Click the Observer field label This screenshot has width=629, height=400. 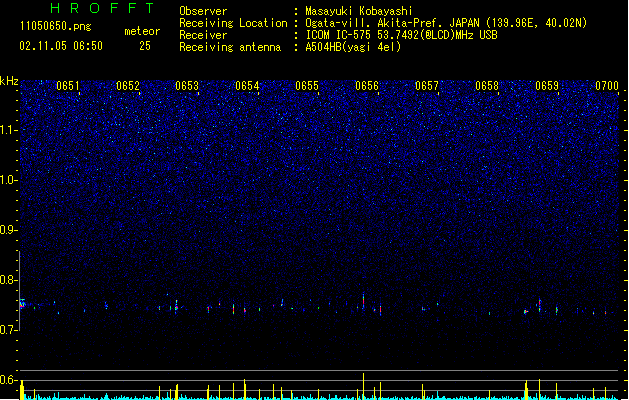click(x=203, y=11)
